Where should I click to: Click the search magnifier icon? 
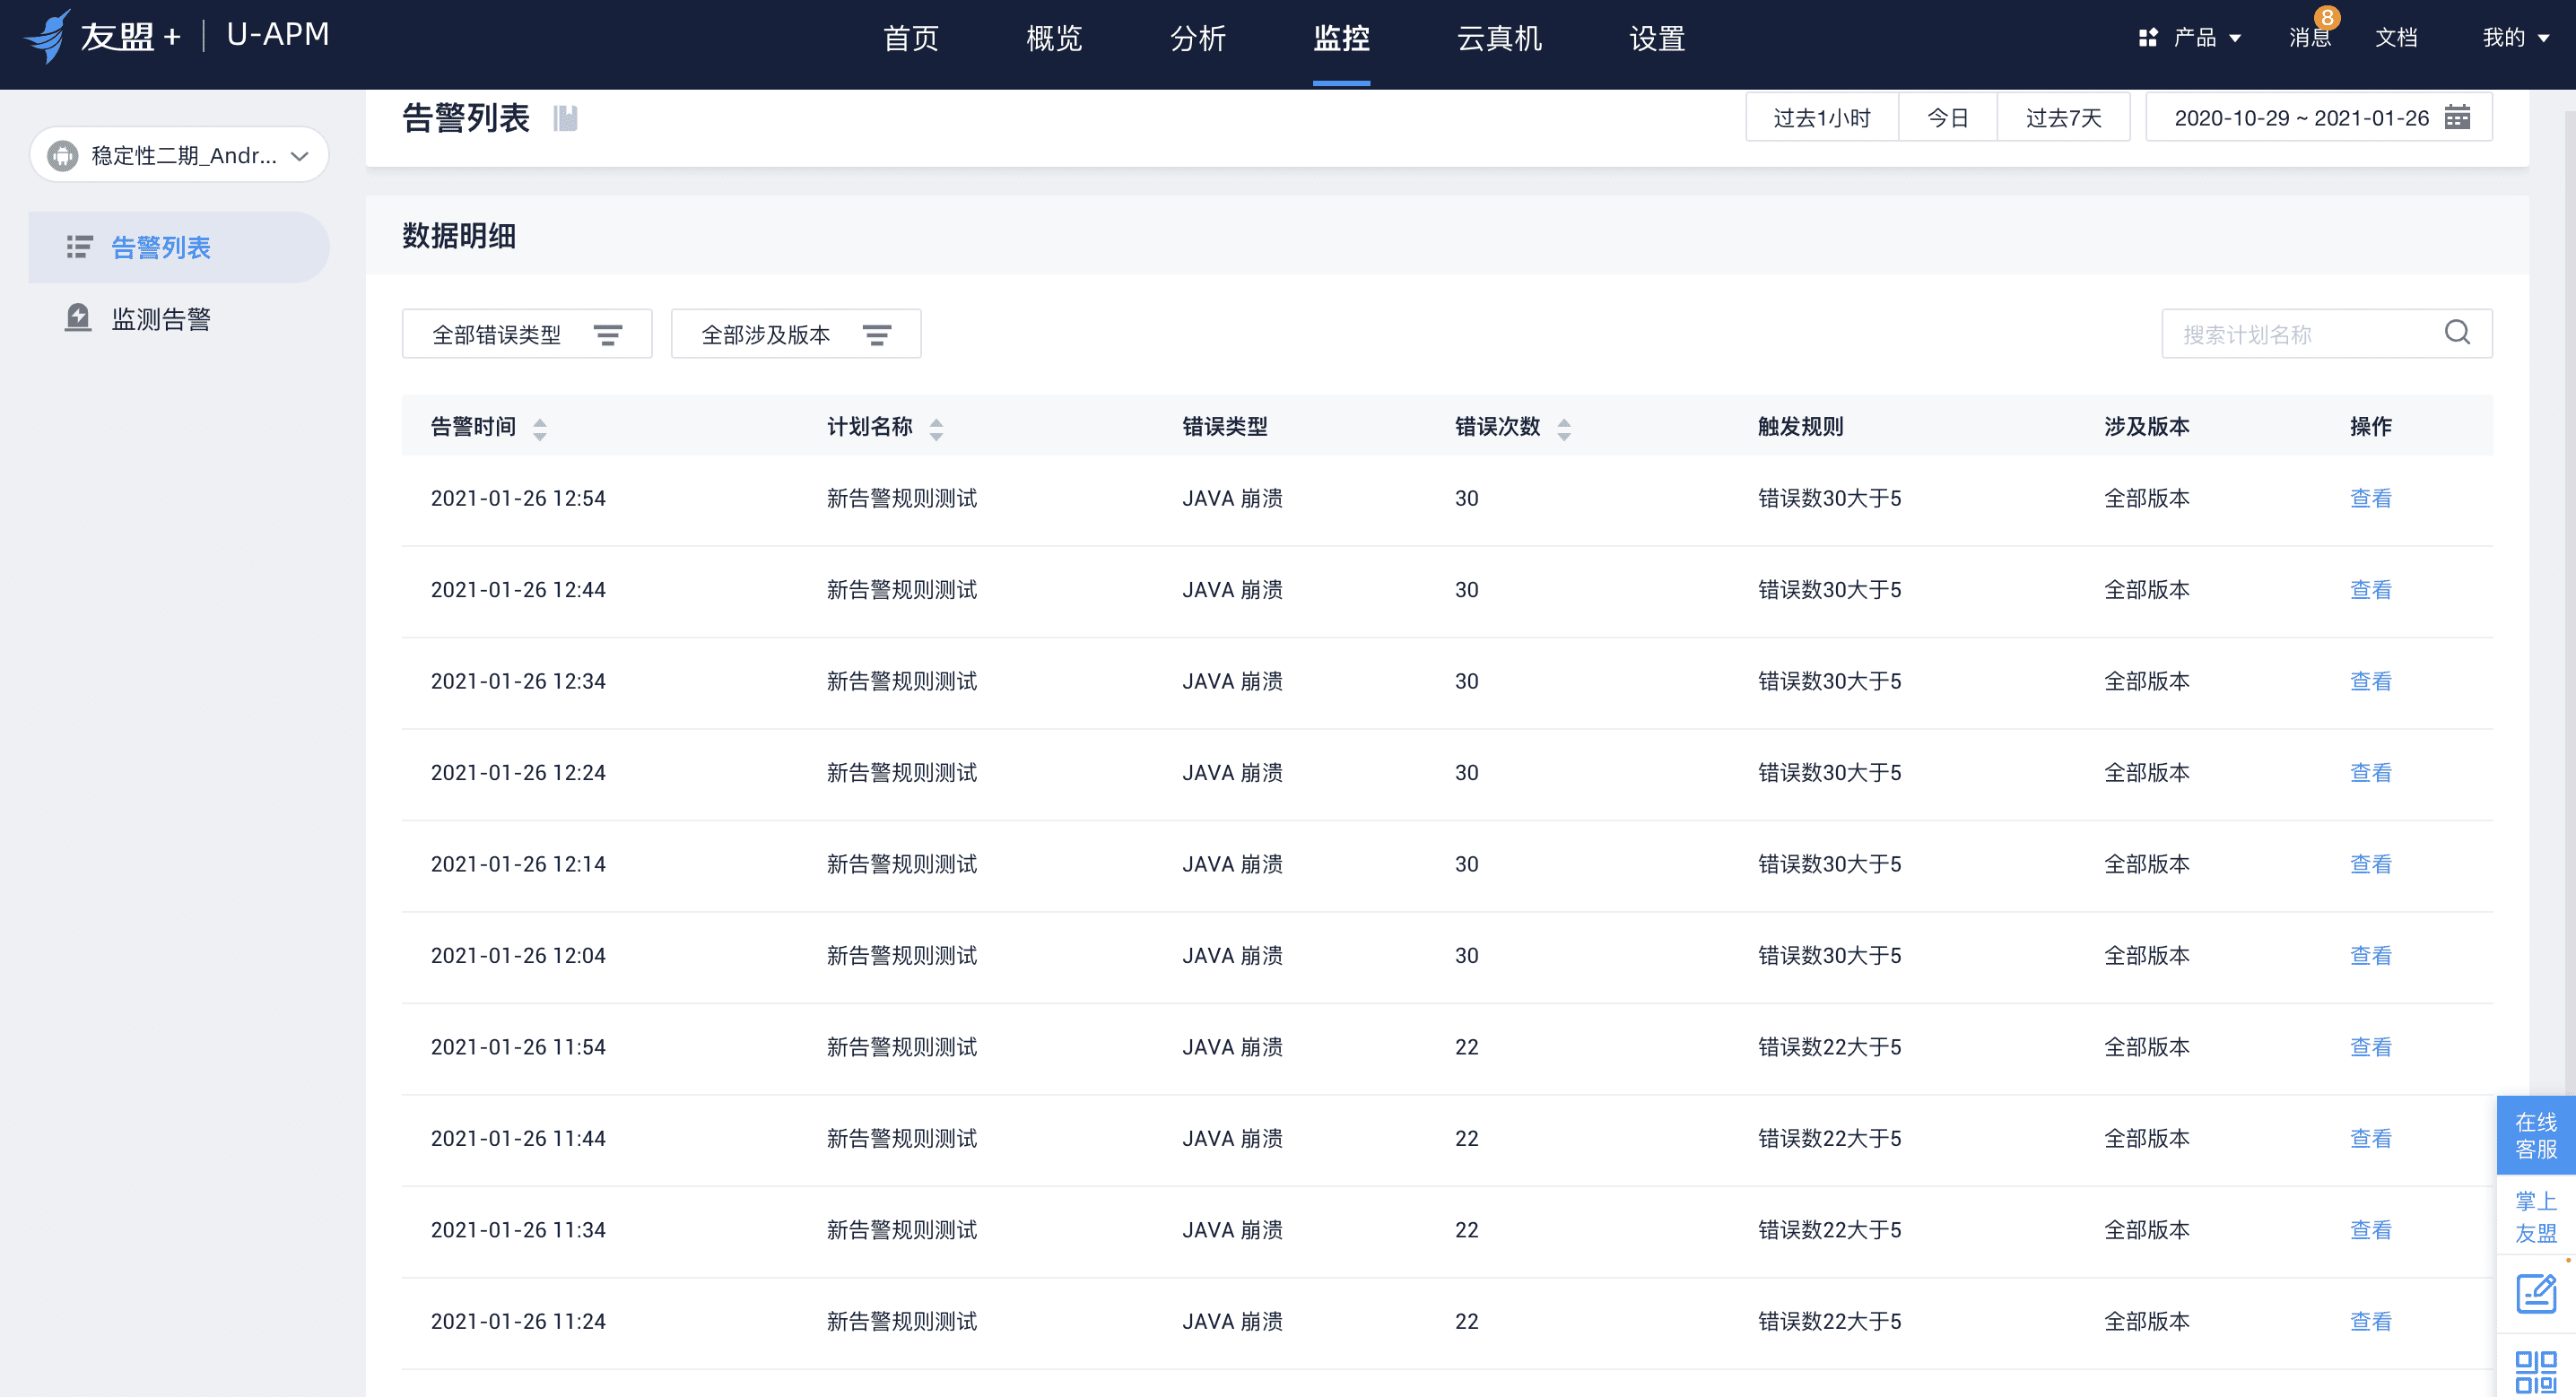click(x=2457, y=333)
